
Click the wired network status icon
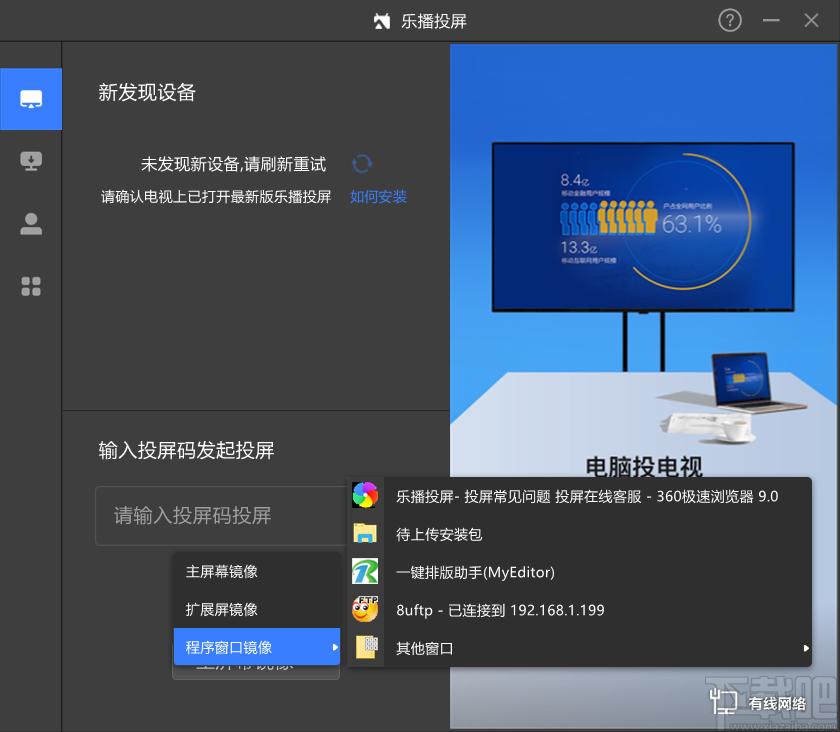(723, 701)
